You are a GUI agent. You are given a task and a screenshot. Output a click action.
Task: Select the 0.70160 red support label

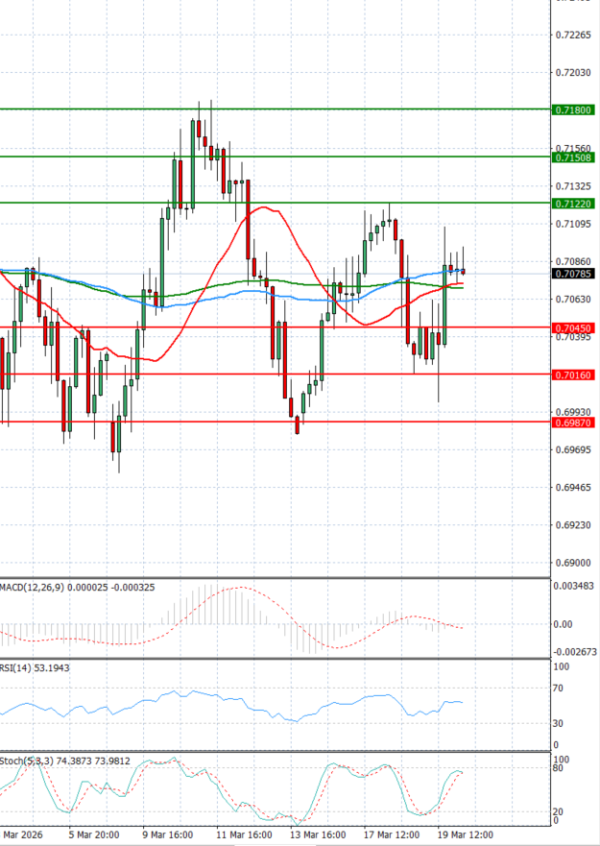click(573, 375)
